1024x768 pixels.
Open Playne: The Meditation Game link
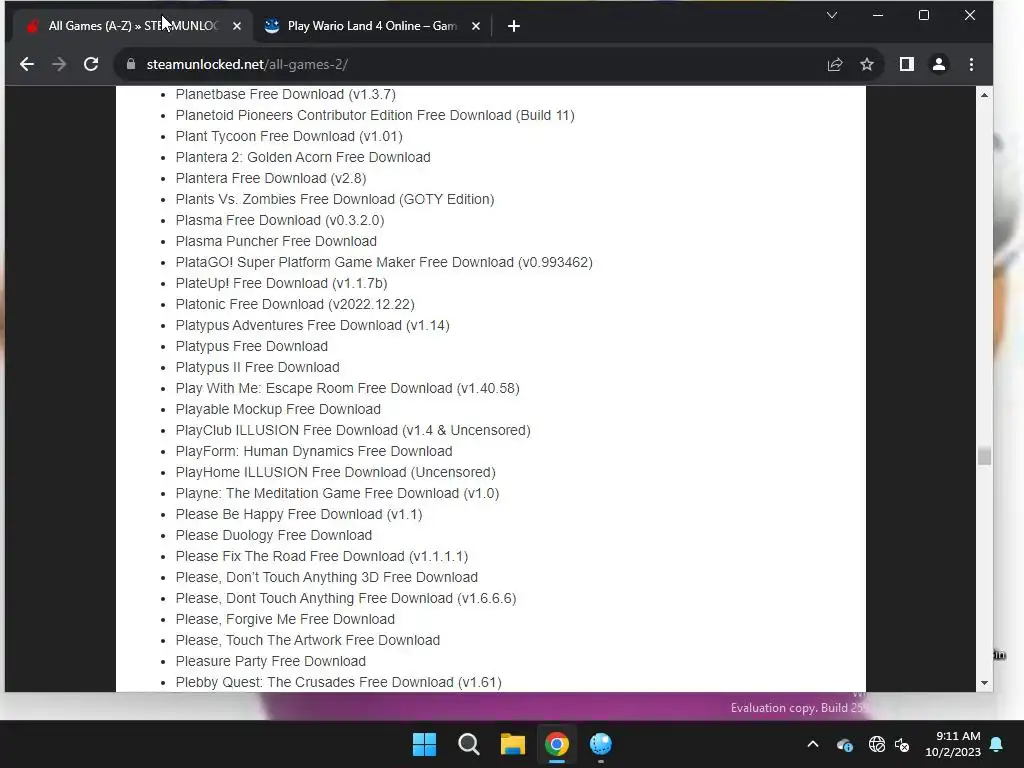[337, 493]
